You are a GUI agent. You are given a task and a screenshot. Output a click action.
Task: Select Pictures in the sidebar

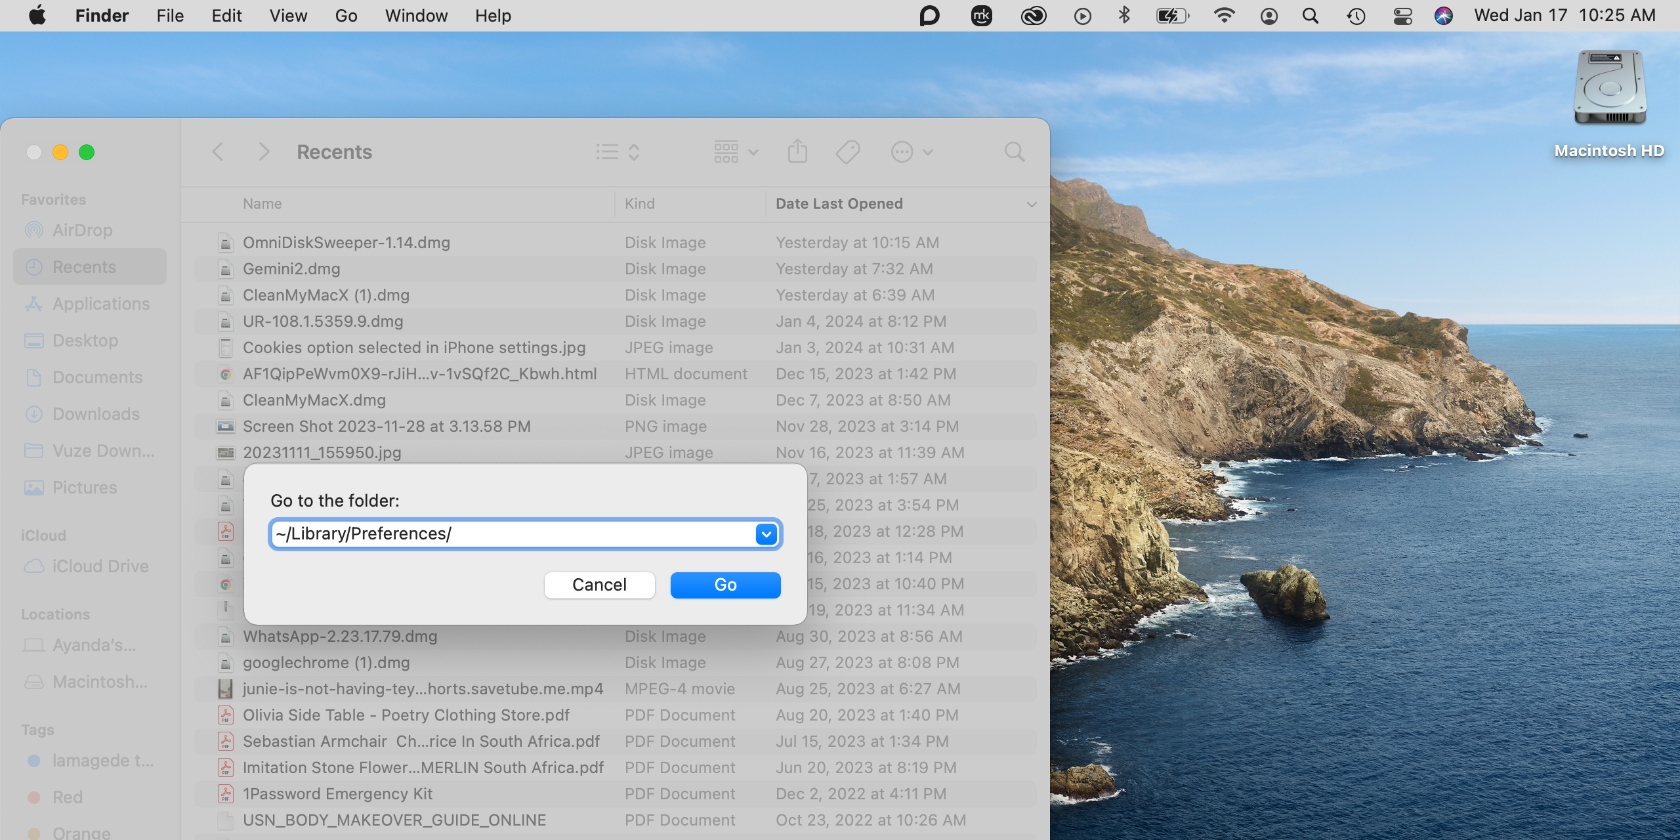point(90,488)
